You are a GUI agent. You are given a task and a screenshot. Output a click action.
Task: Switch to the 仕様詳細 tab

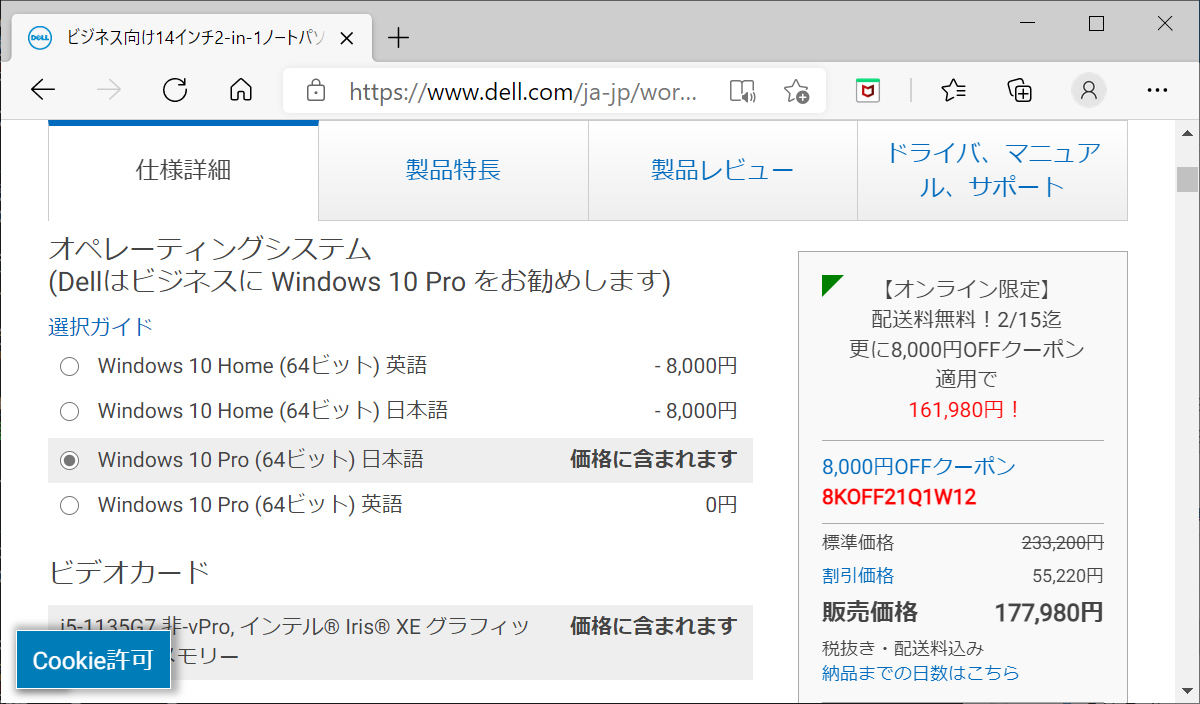click(183, 170)
